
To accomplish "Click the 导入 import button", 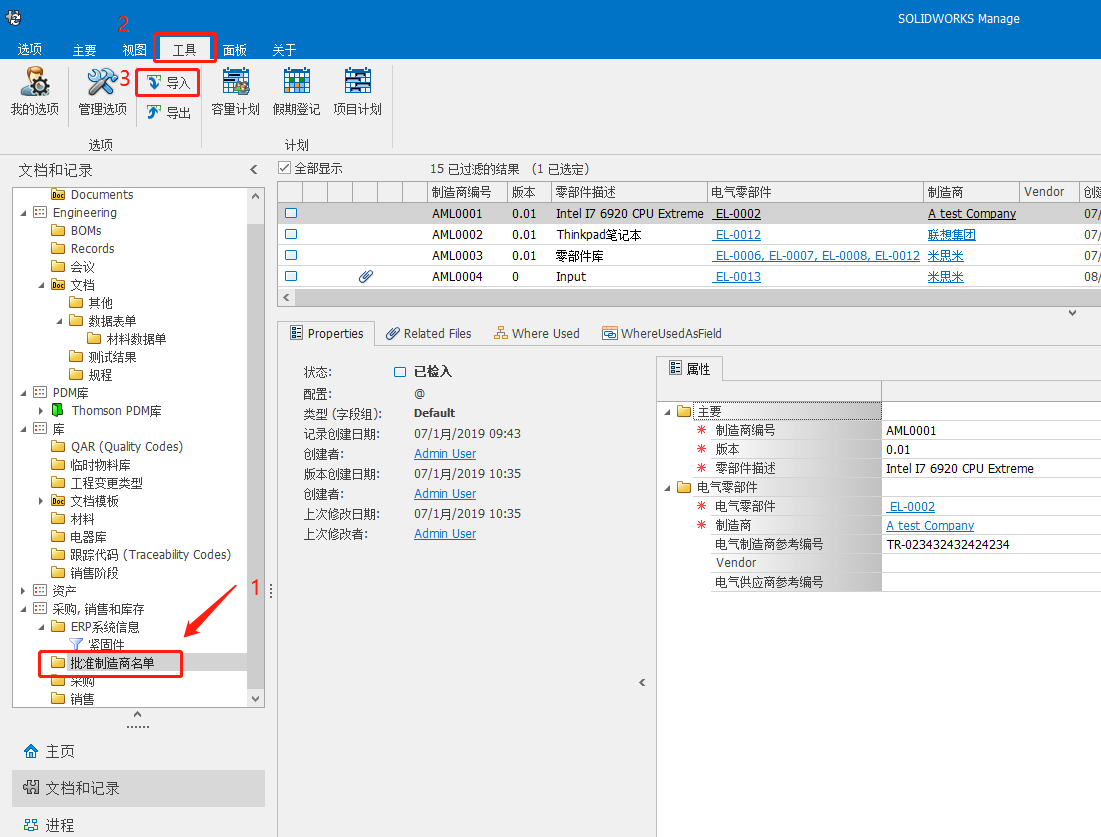I will 169,83.
